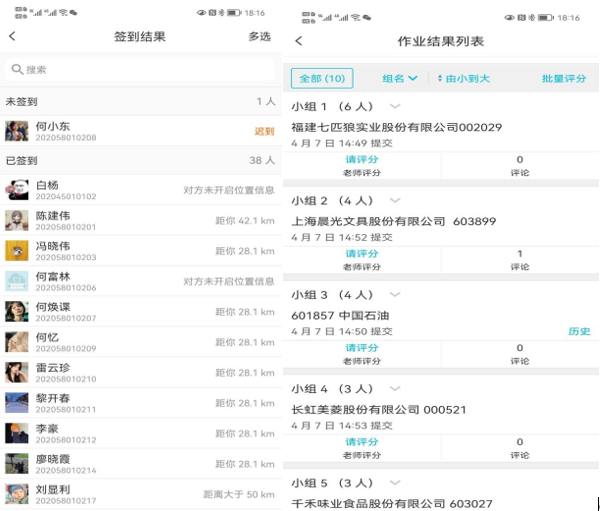
Task: Focus the 搜索 search field
Action: pyautogui.click(x=140, y=69)
